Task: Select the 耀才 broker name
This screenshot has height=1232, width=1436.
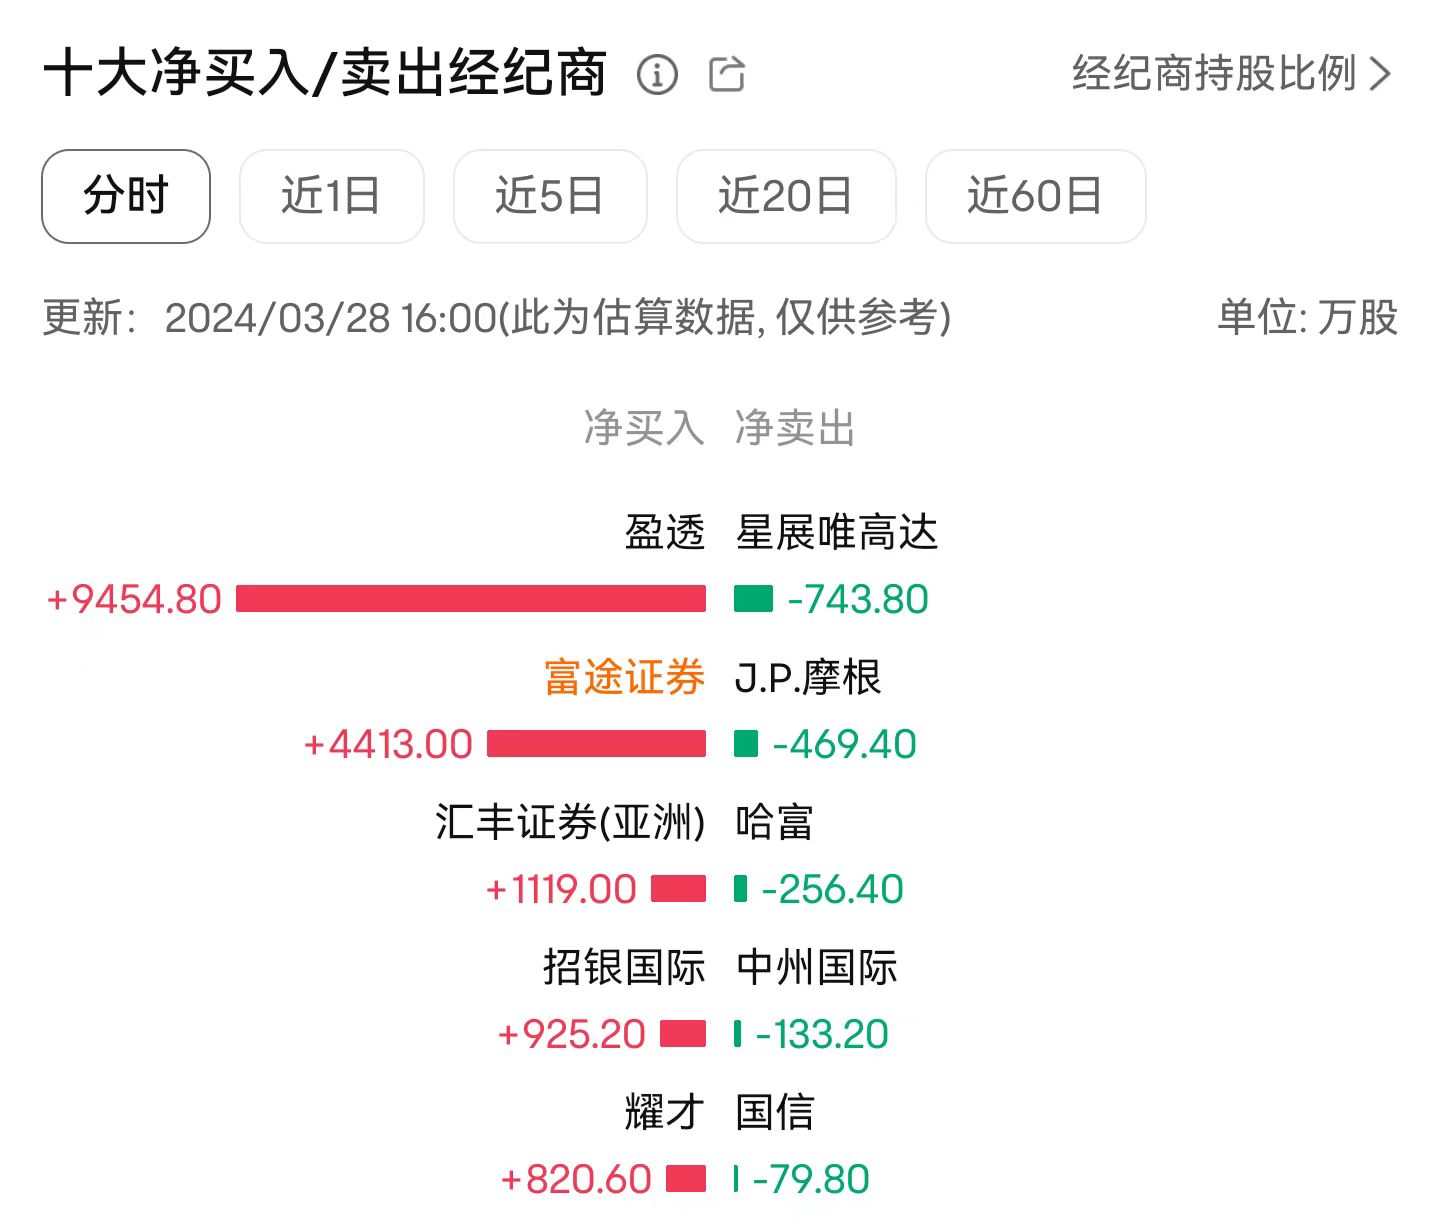Action: 665,1113
